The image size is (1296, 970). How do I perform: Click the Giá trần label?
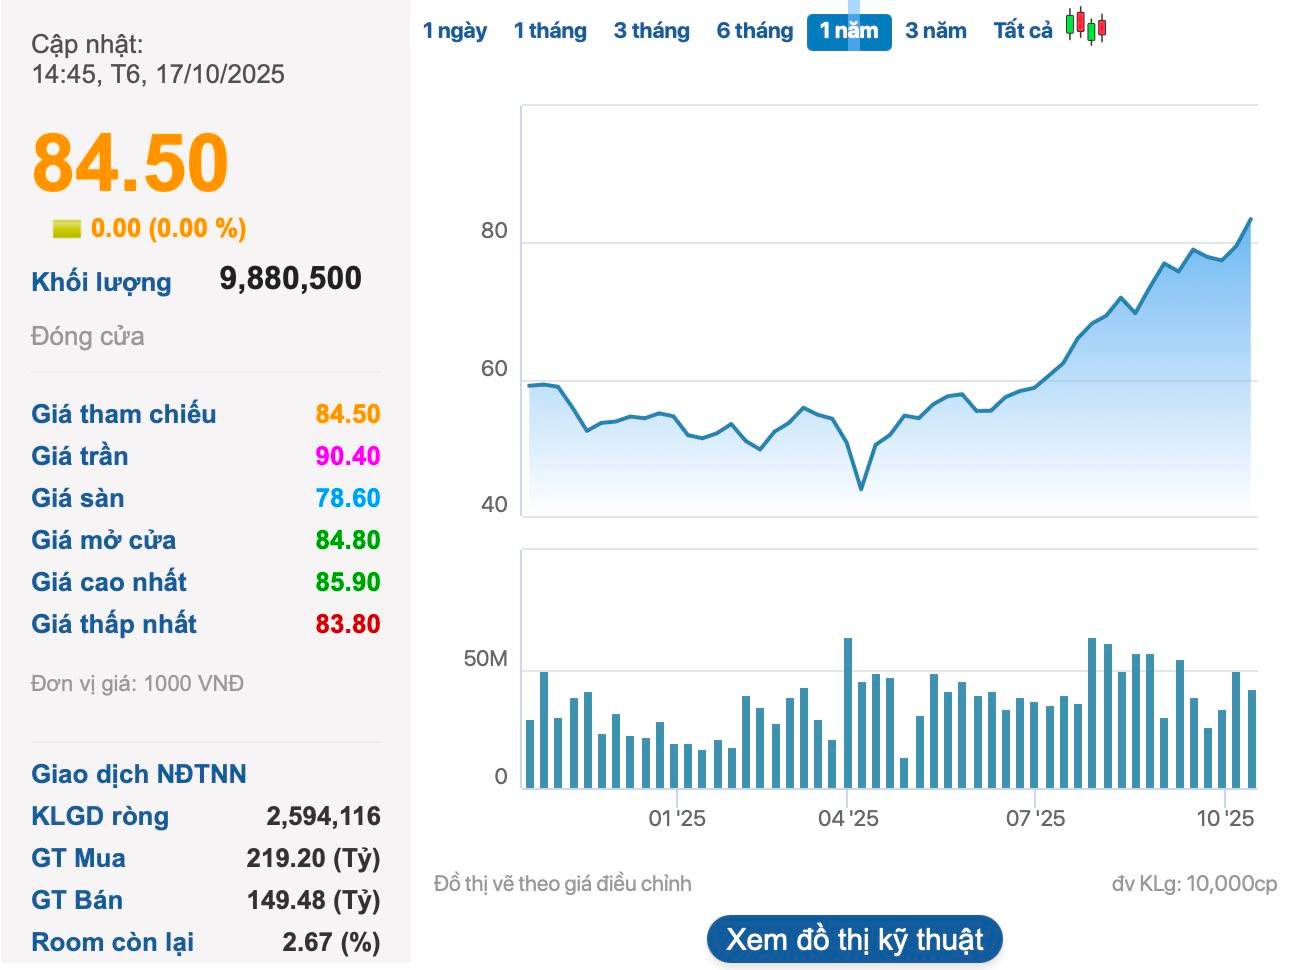click(80, 456)
